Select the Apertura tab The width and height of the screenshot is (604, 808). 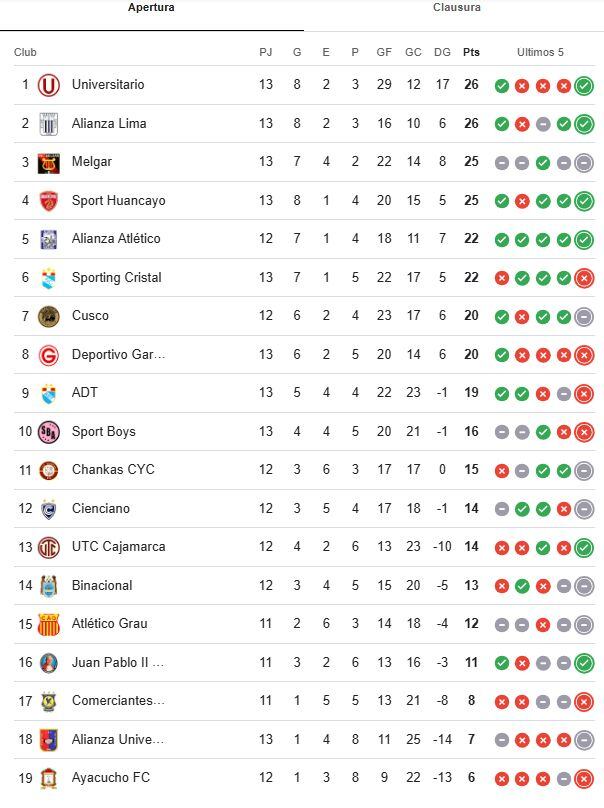pyautogui.click(x=151, y=8)
